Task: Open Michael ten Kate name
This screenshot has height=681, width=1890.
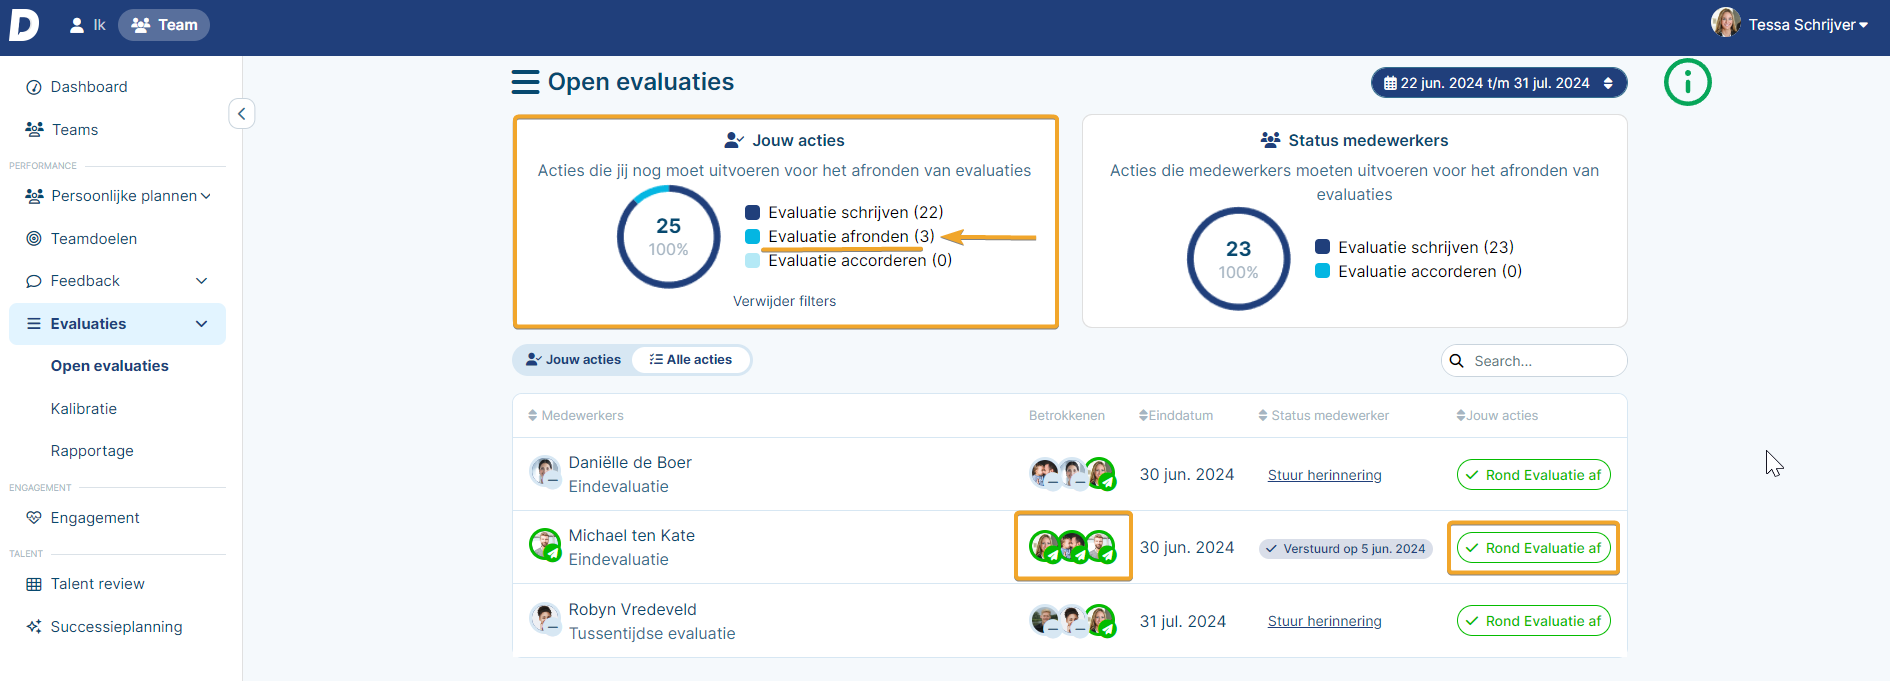Action: 632,536
